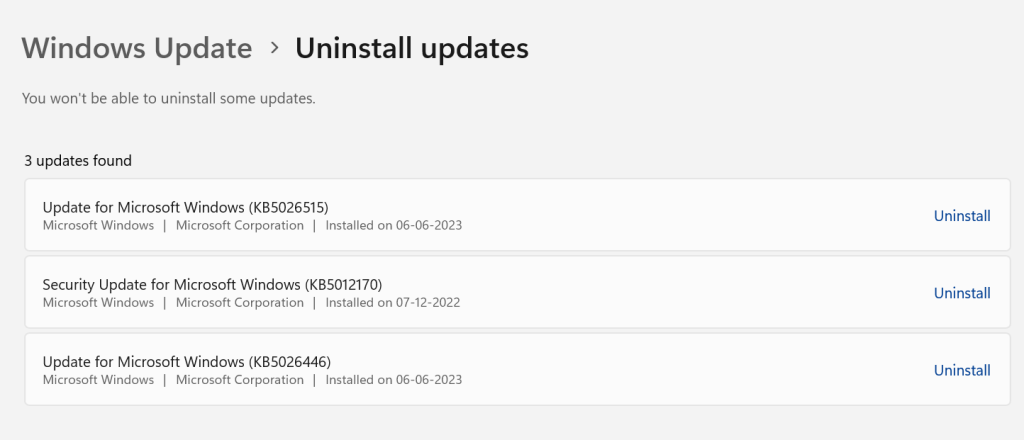Select the Uninstall updates page heading
The width and height of the screenshot is (1024, 440).
(411, 47)
